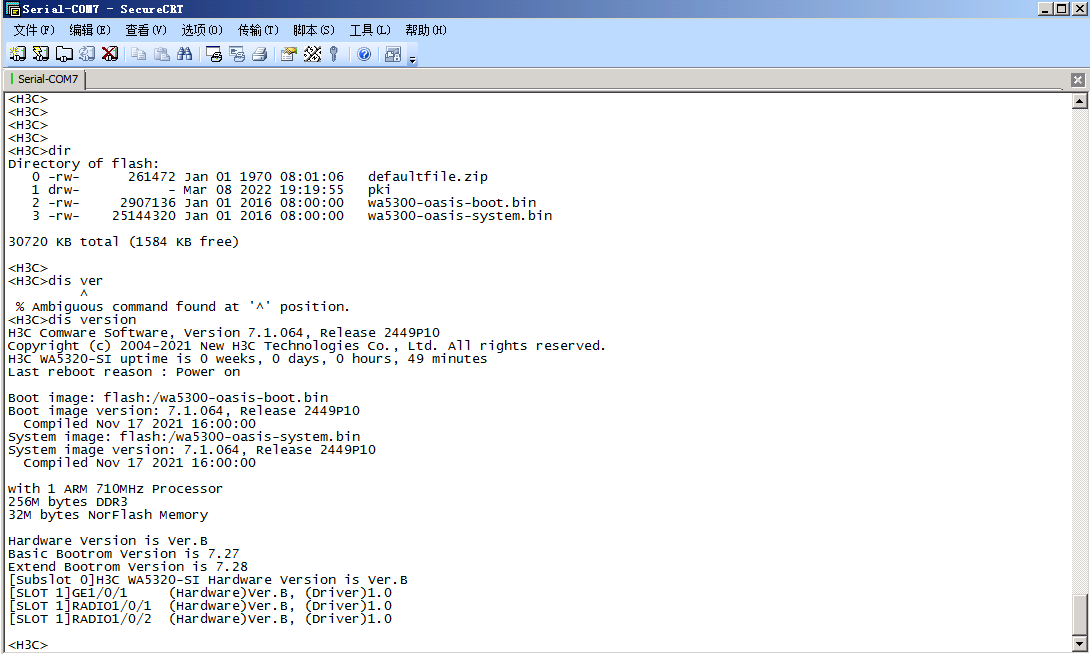Image resolution: width=1090 pixels, height=654 pixels.
Task: Click the Connect toolbar icon
Action: click(17, 54)
